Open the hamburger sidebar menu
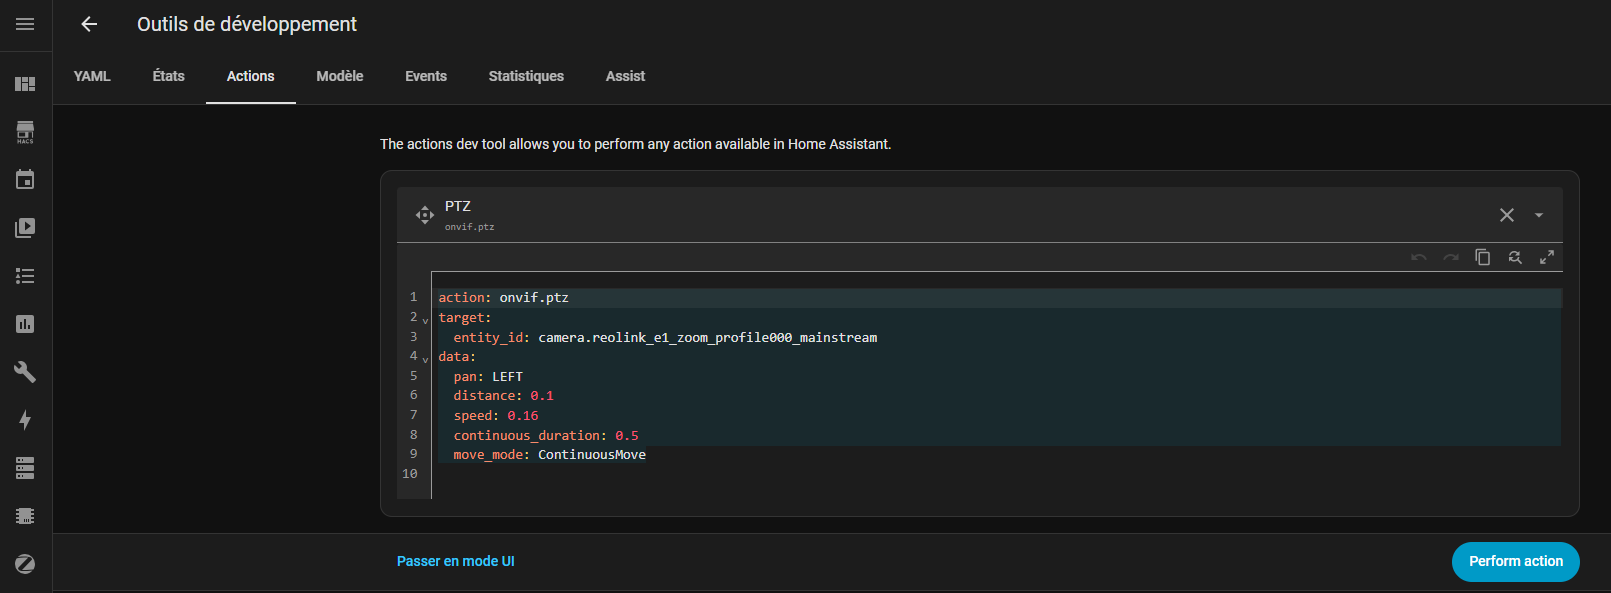The width and height of the screenshot is (1611, 593). (x=25, y=24)
